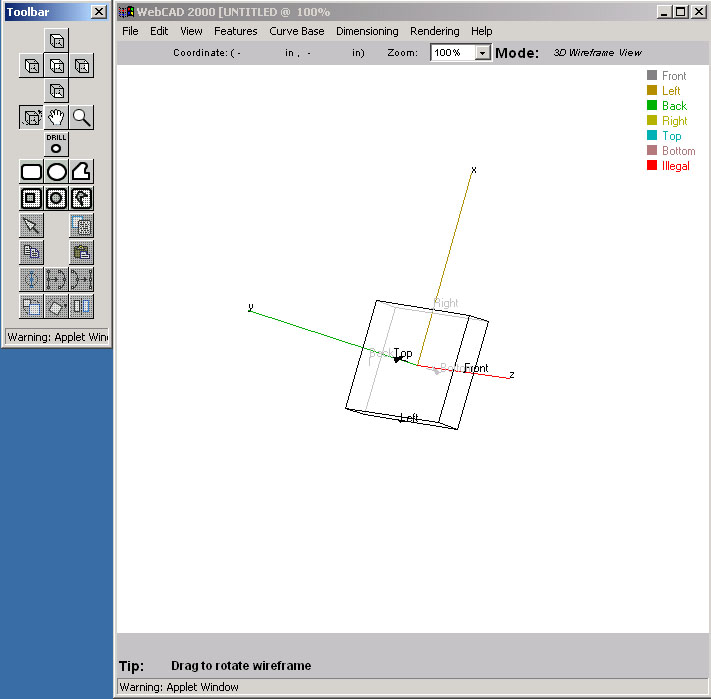Select the circular pocket tool
The image size is (711, 699).
click(x=57, y=198)
